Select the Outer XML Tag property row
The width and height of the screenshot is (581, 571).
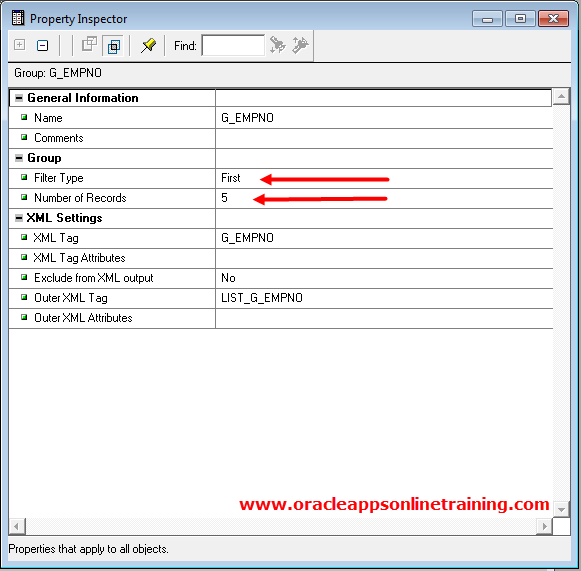280,298
